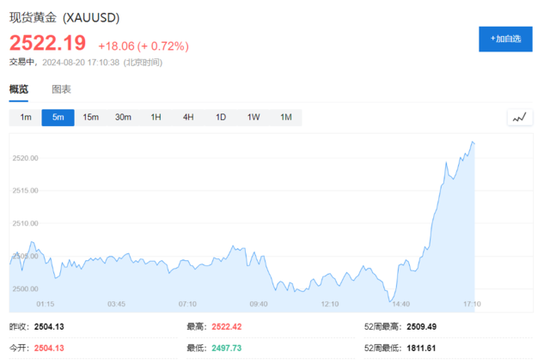Switch to the 概览 tab
This screenshot has width=550, height=364.
tap(19, 89)
